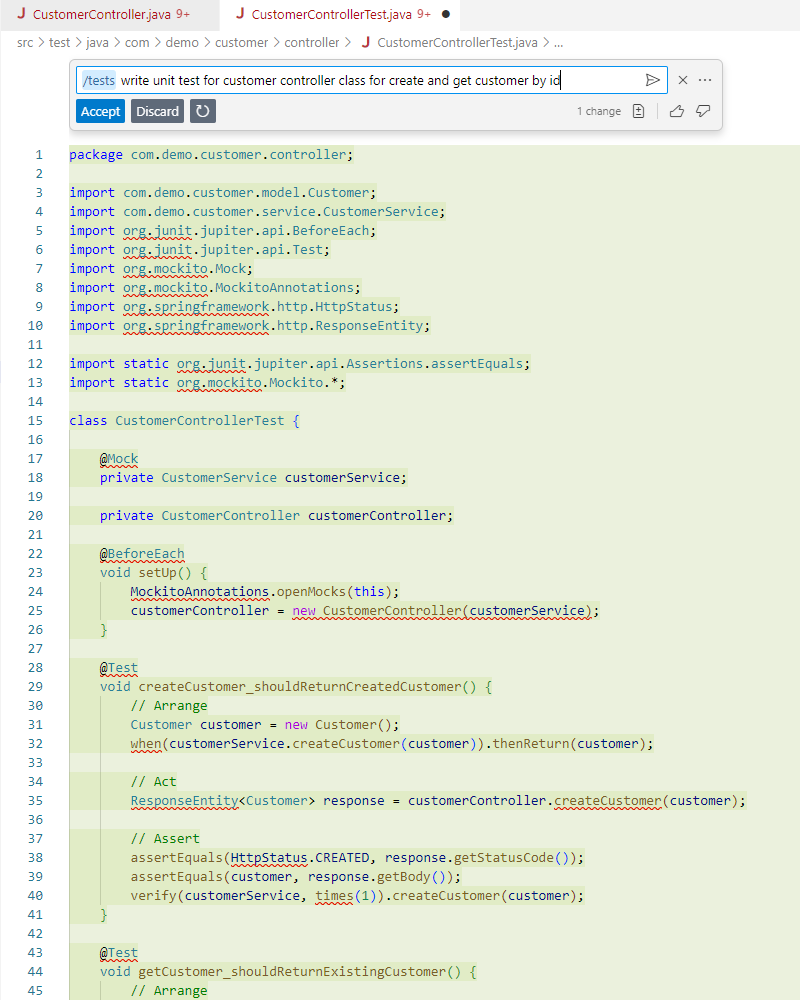Click the ResponseEntity import on line 10

click(249, 326)
